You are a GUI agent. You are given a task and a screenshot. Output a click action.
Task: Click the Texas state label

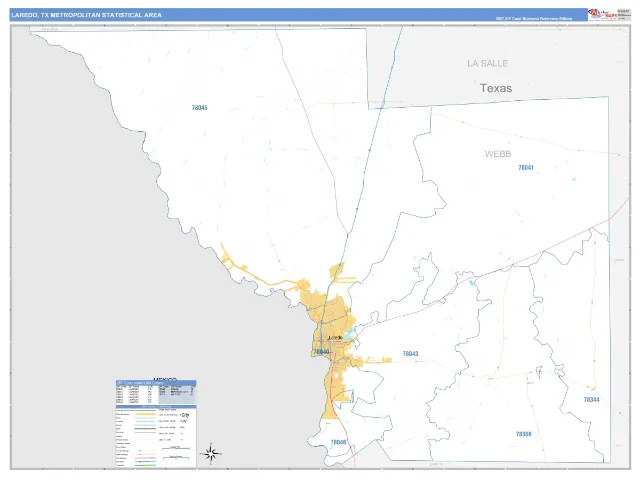[496, 88]
